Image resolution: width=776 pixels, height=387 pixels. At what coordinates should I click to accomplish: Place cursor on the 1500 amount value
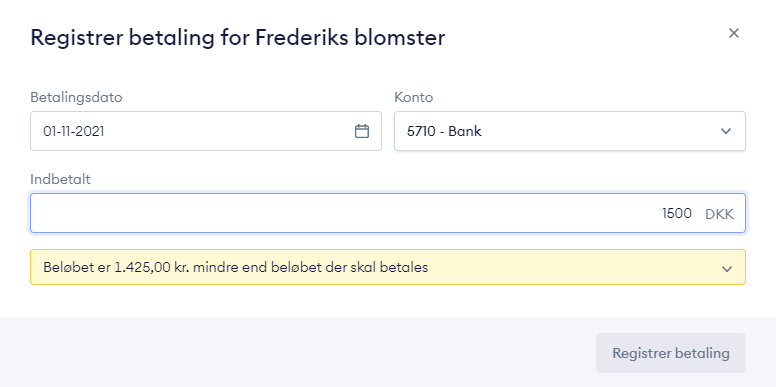[x=677, y=214]
